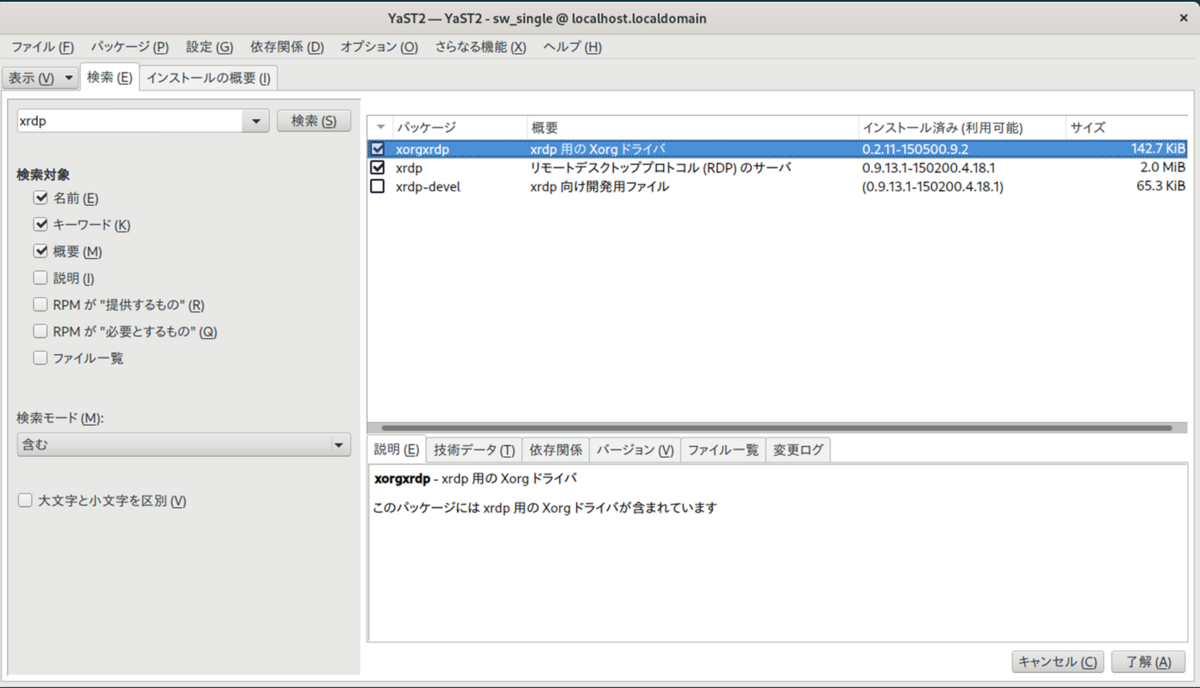The image size is (1200, 688).
Task: Switch to the 変更ログ tab
Action: 798,450
